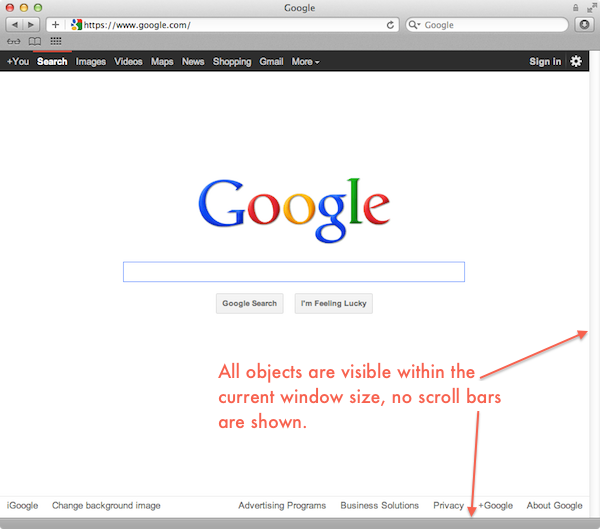Switch to Videos

click(128, 62)
